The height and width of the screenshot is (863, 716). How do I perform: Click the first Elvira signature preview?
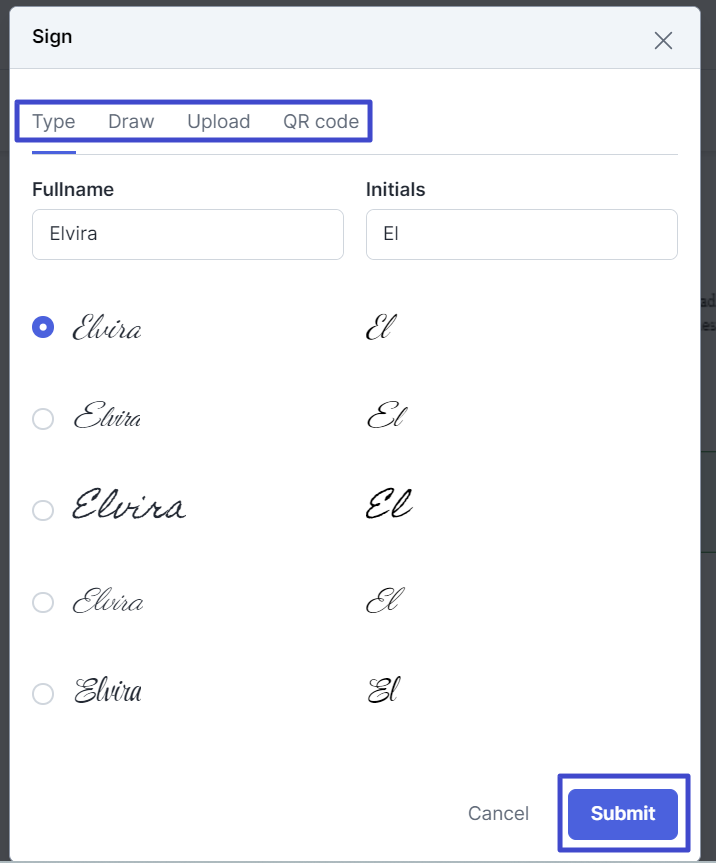pos(107,327)
